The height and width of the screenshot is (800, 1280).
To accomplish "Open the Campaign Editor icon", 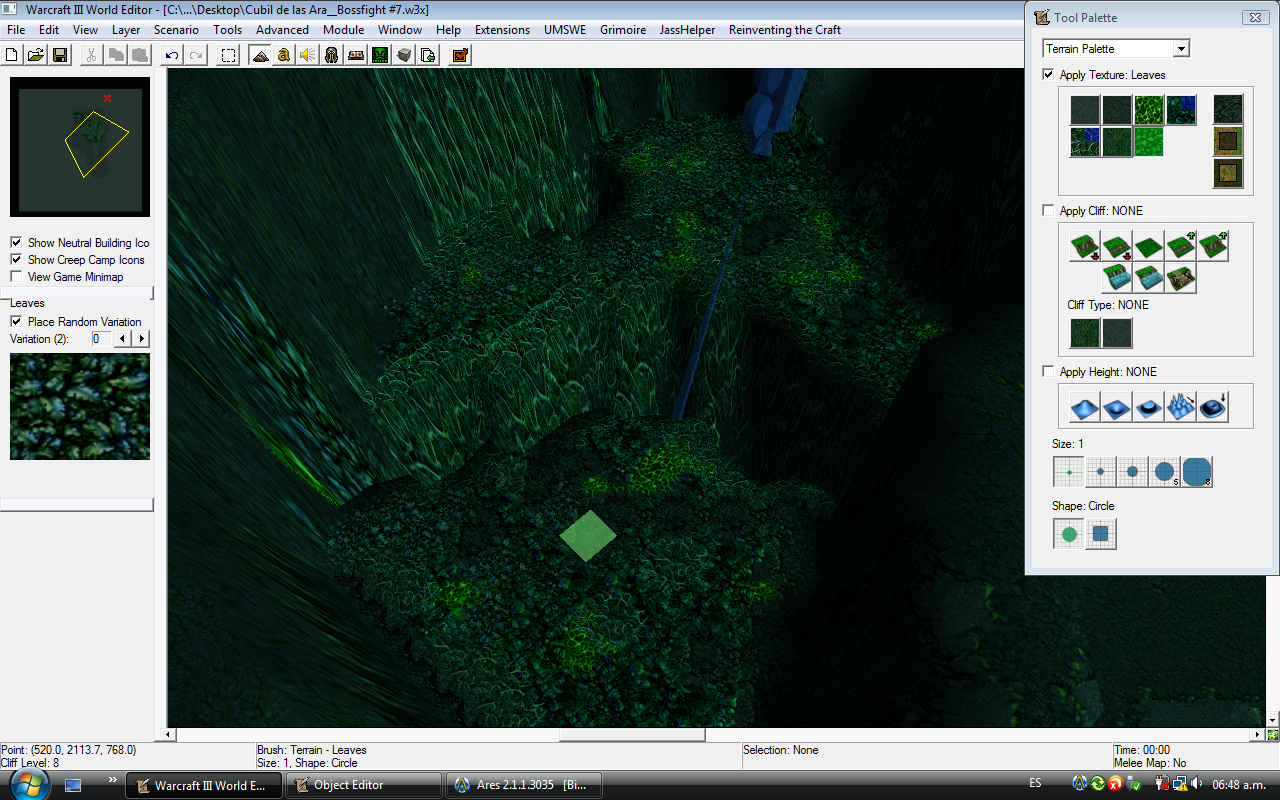I will click(x=356, y=55).
